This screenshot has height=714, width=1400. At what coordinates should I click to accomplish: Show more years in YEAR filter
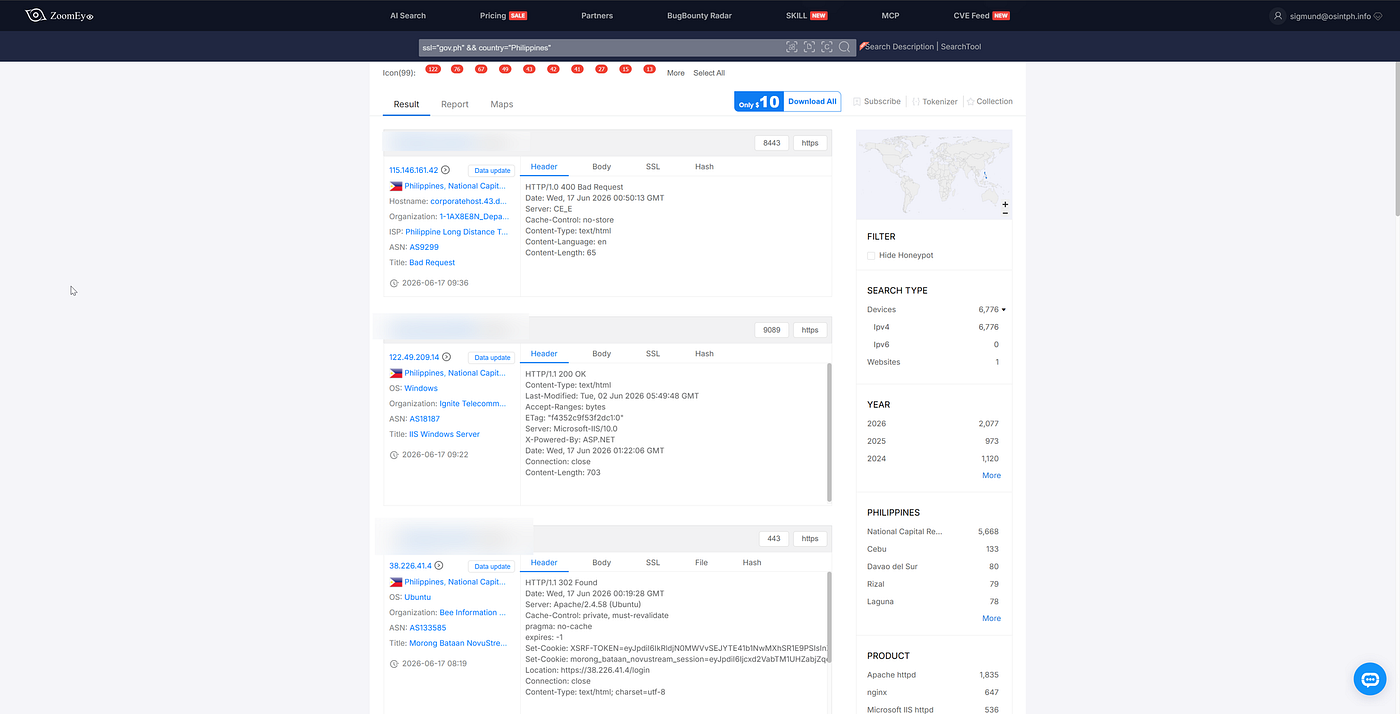point(991,475)
